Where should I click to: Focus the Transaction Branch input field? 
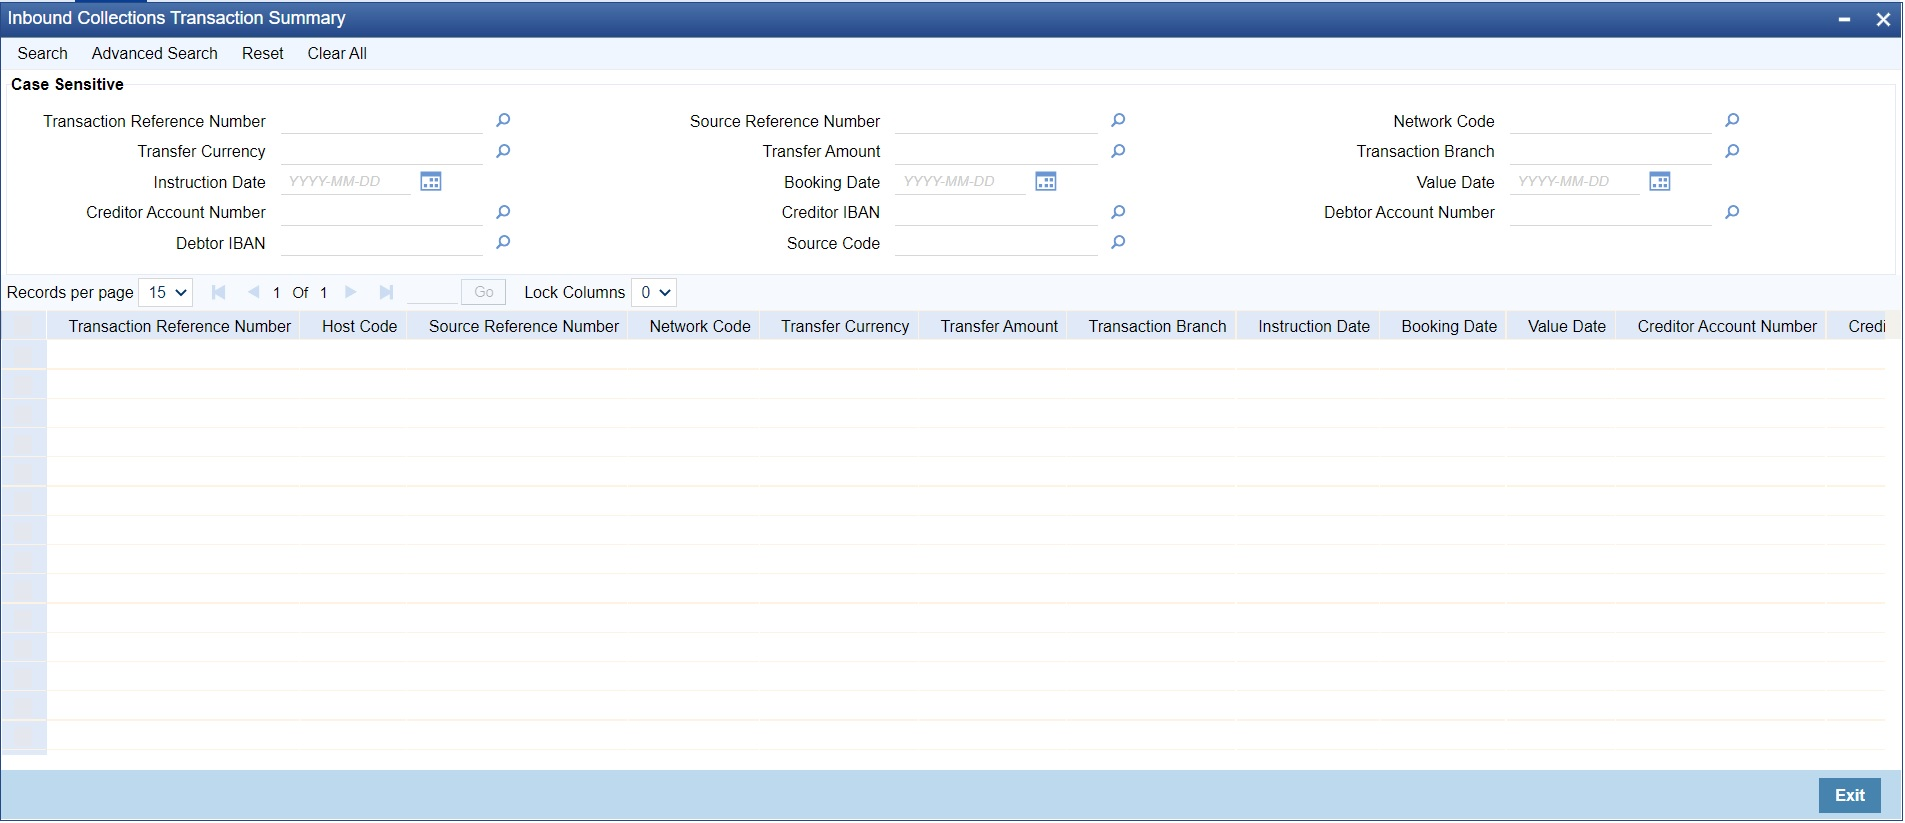(x=1611, y=151)
